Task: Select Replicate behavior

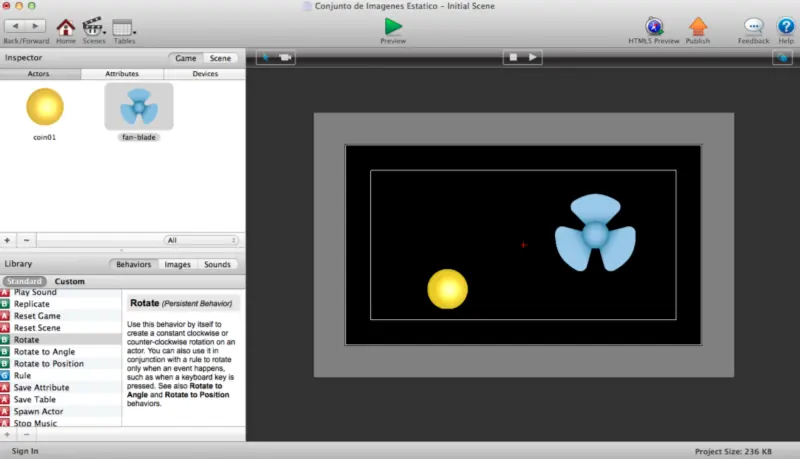Action: point(60,304)
